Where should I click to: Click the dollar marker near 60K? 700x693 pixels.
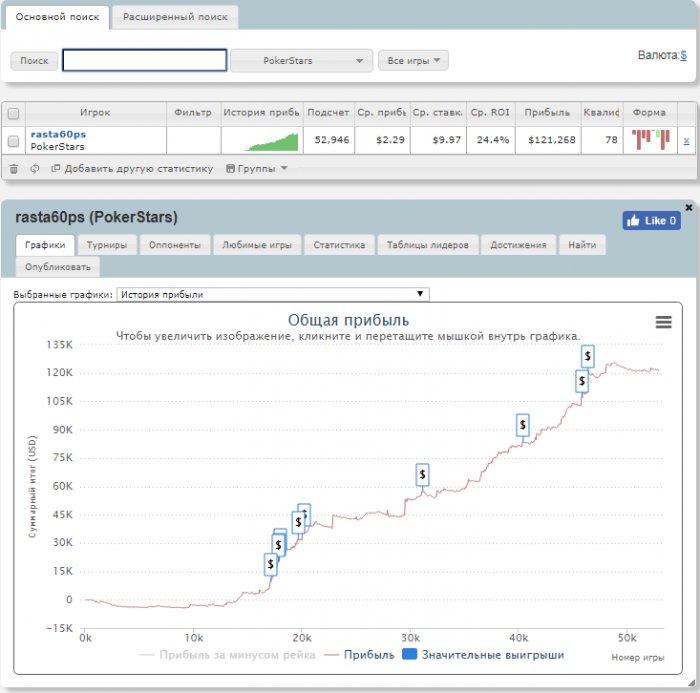tap(422, 474)
